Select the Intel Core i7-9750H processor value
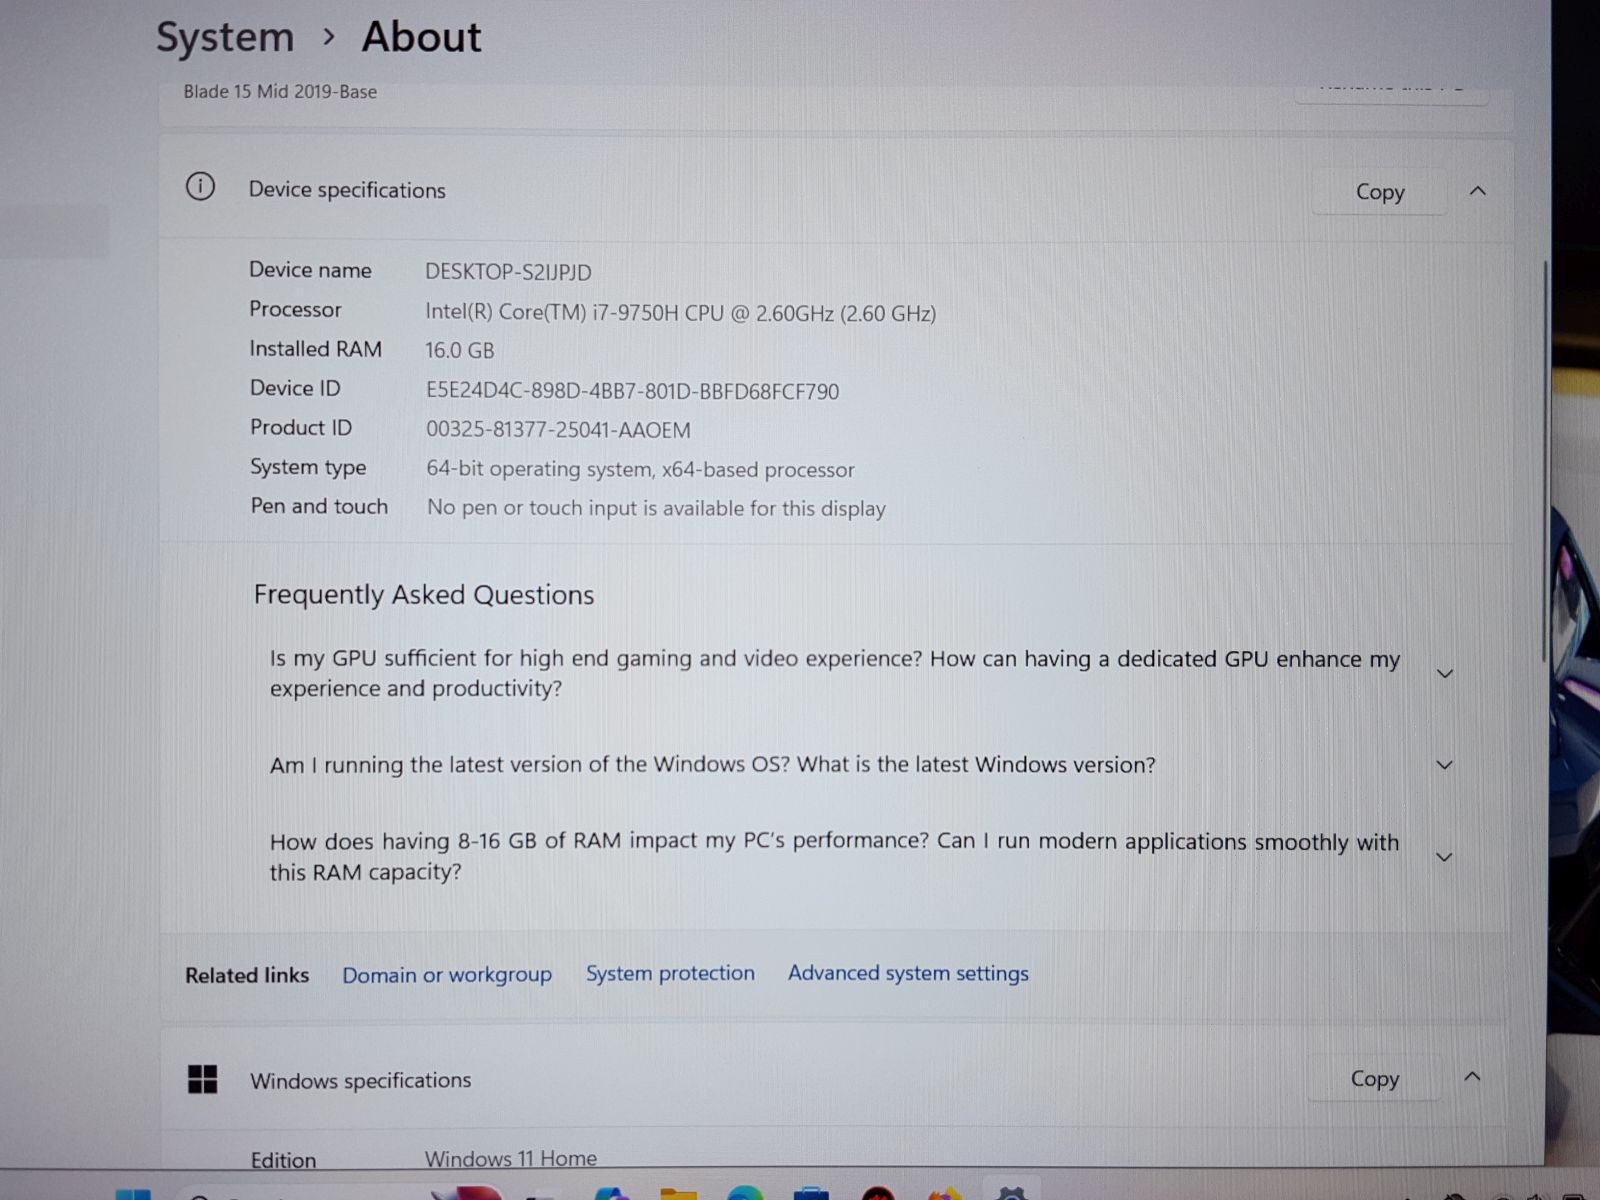The image size is (1600, 1200). (x=680, y=313)
